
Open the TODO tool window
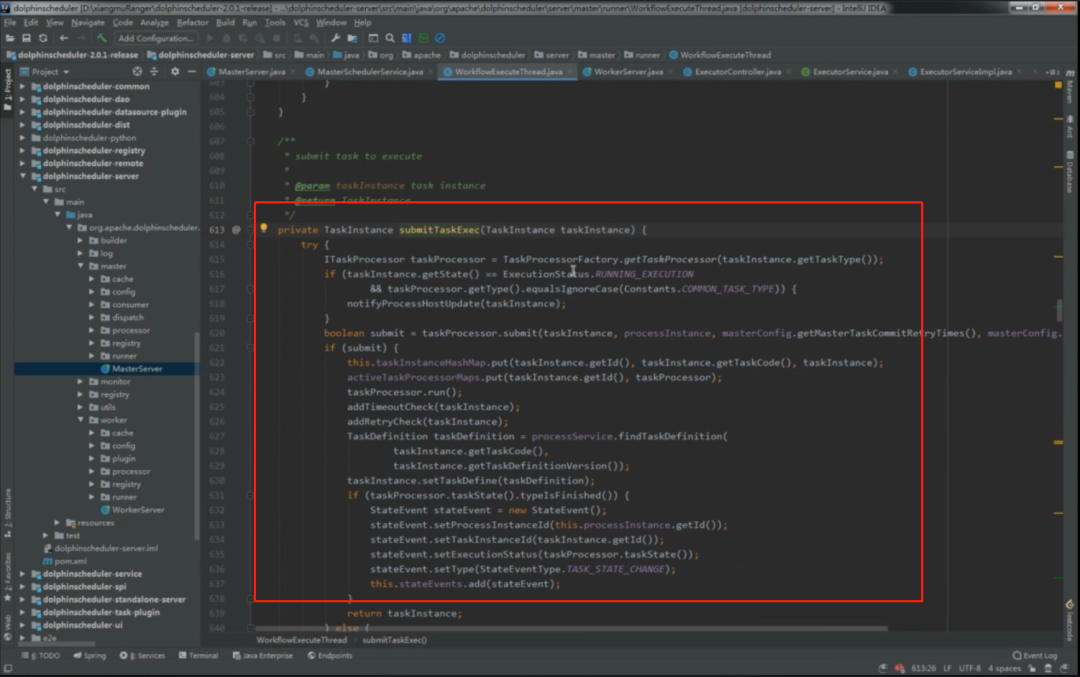tap(41, 656)
